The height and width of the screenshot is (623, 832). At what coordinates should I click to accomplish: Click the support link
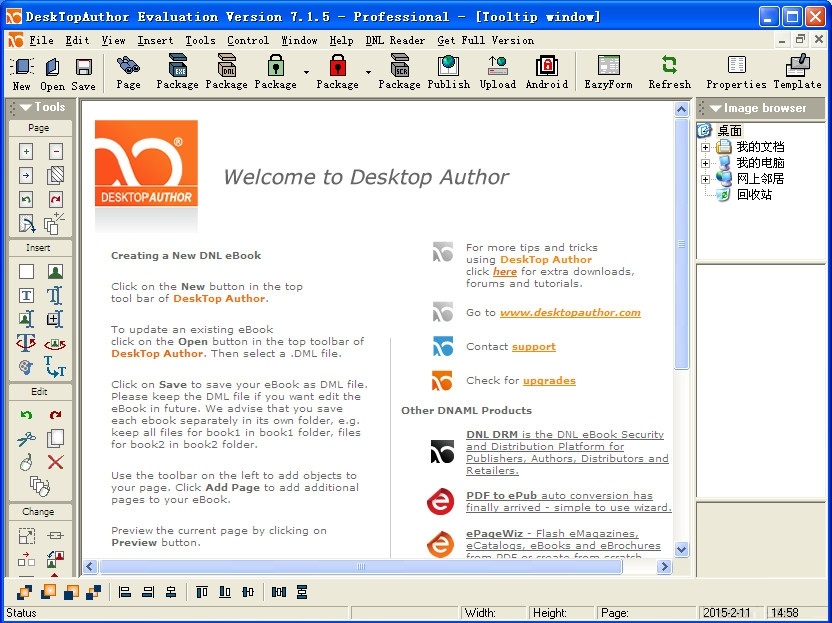pos(534,347)
